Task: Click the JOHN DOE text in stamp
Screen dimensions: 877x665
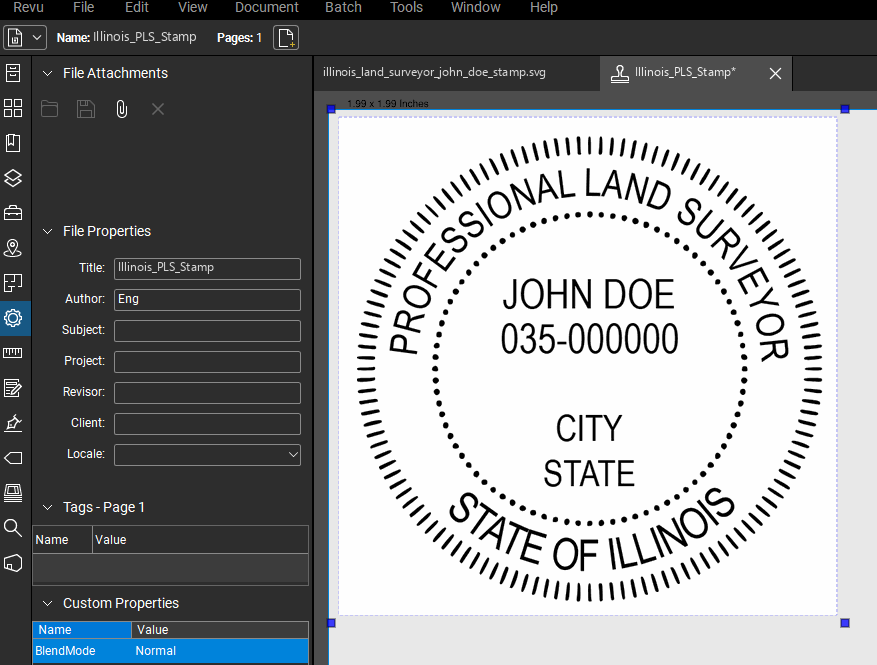Action: (588, 295)
